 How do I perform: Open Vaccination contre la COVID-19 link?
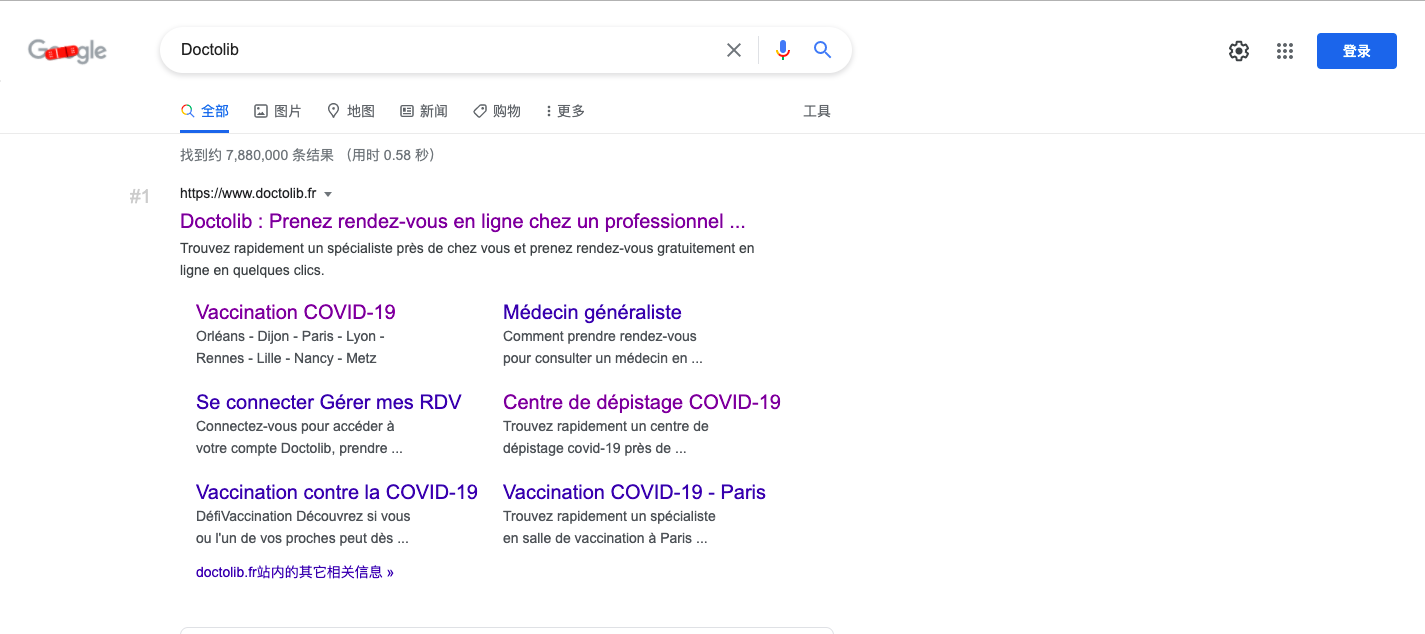click(x=337, y=492)
